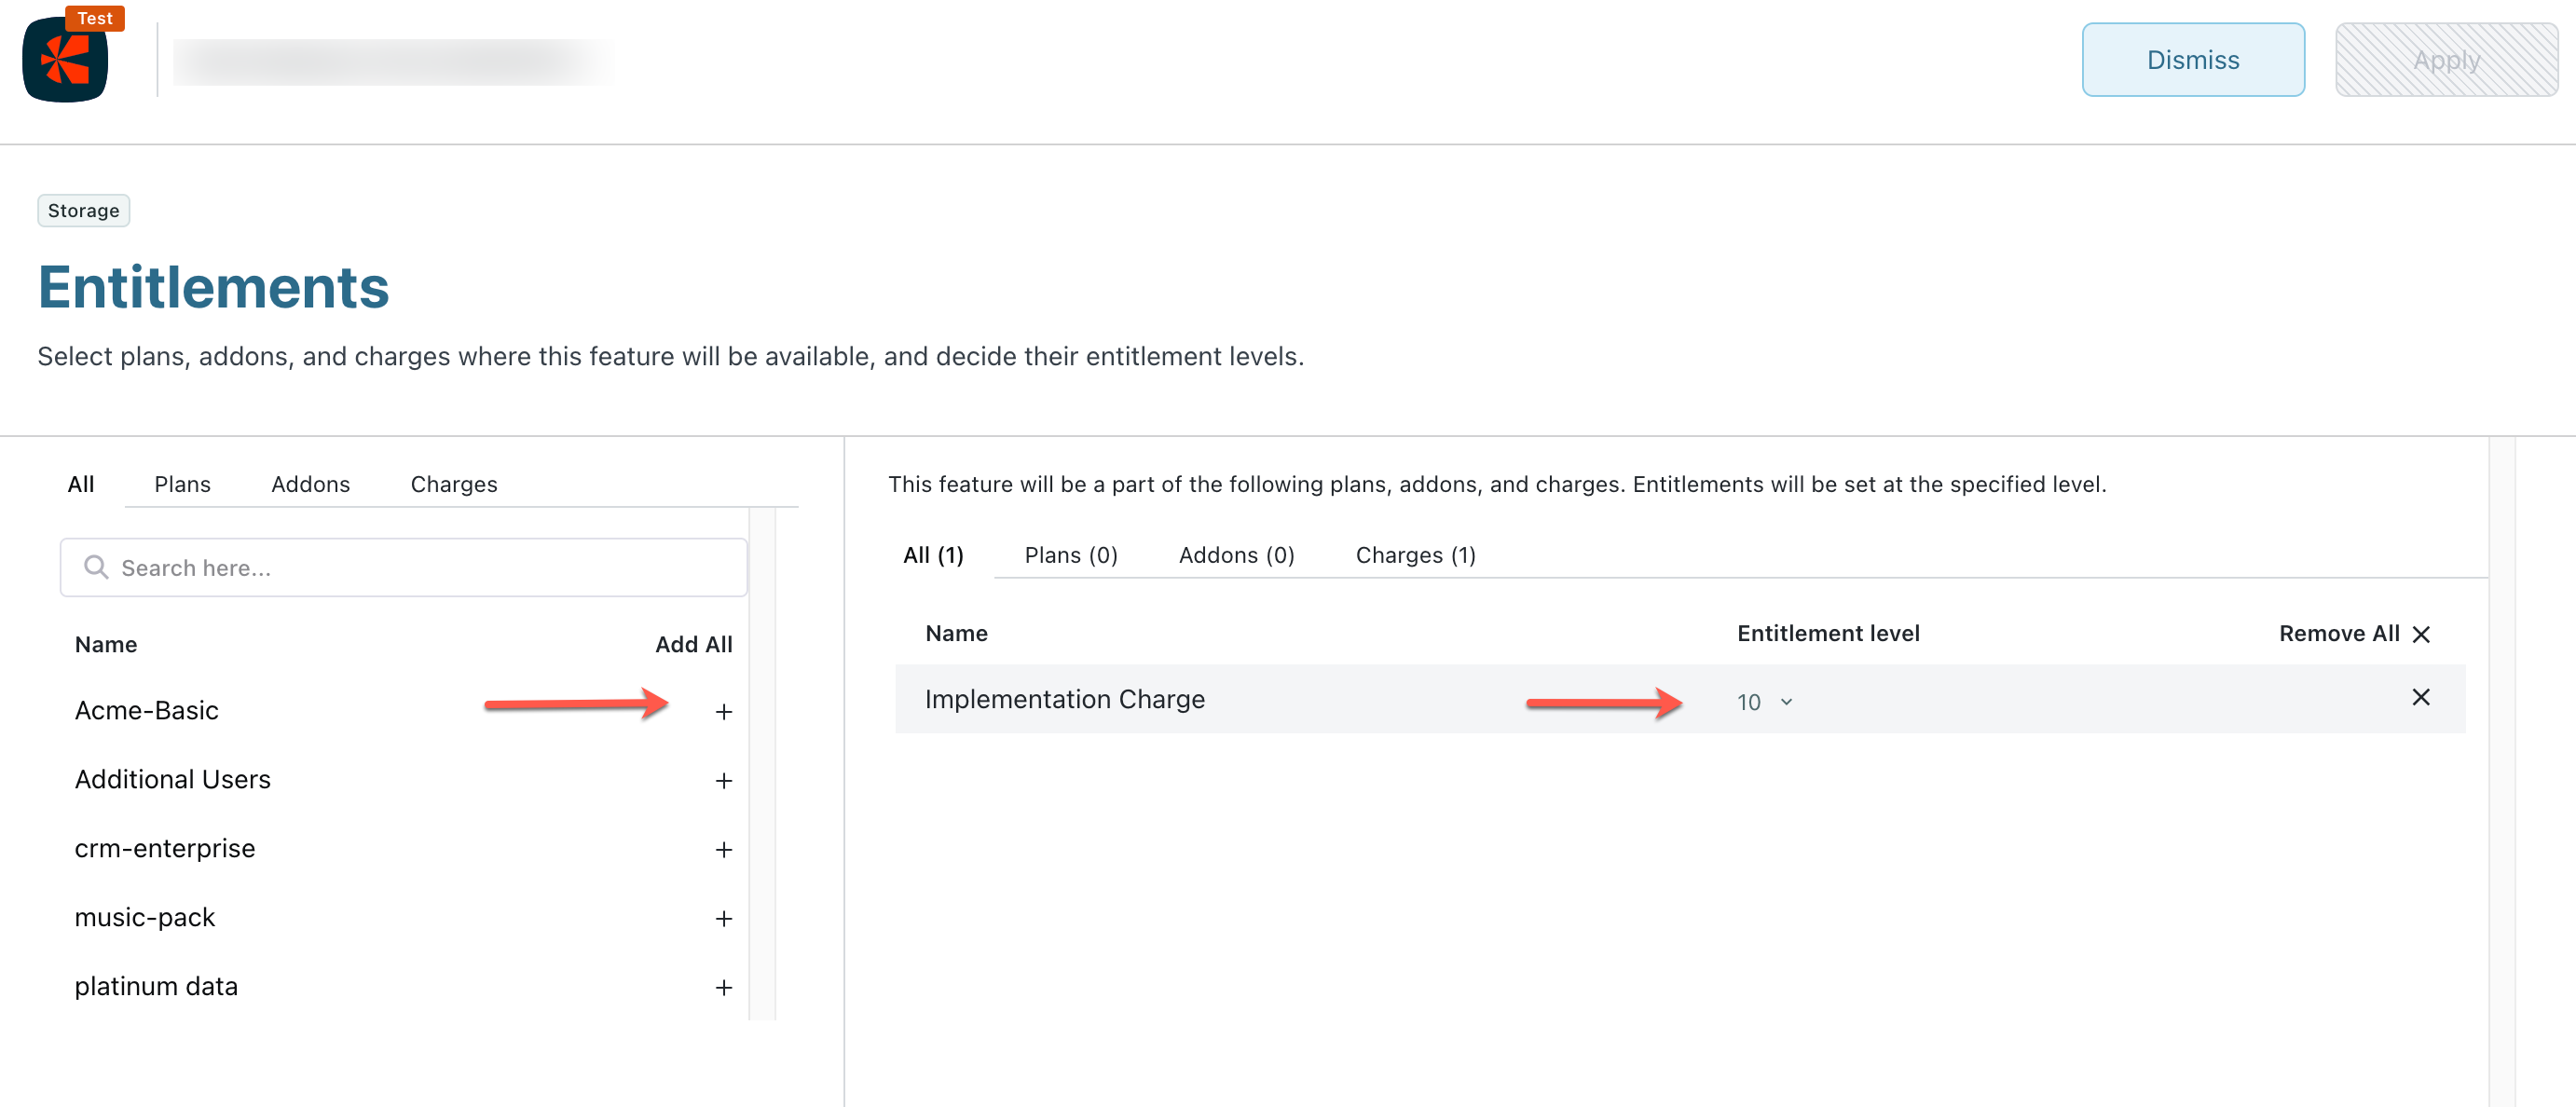Show Plans (0) tab
2576x1107 pixels.
pyautogui.click(x=1070, y=555)
